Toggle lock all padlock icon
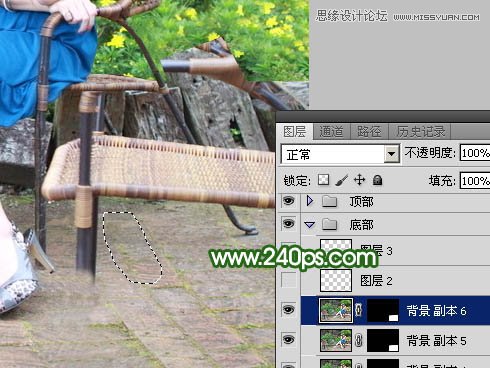This screenshot has width=490, height=368. tap(377, 180)
